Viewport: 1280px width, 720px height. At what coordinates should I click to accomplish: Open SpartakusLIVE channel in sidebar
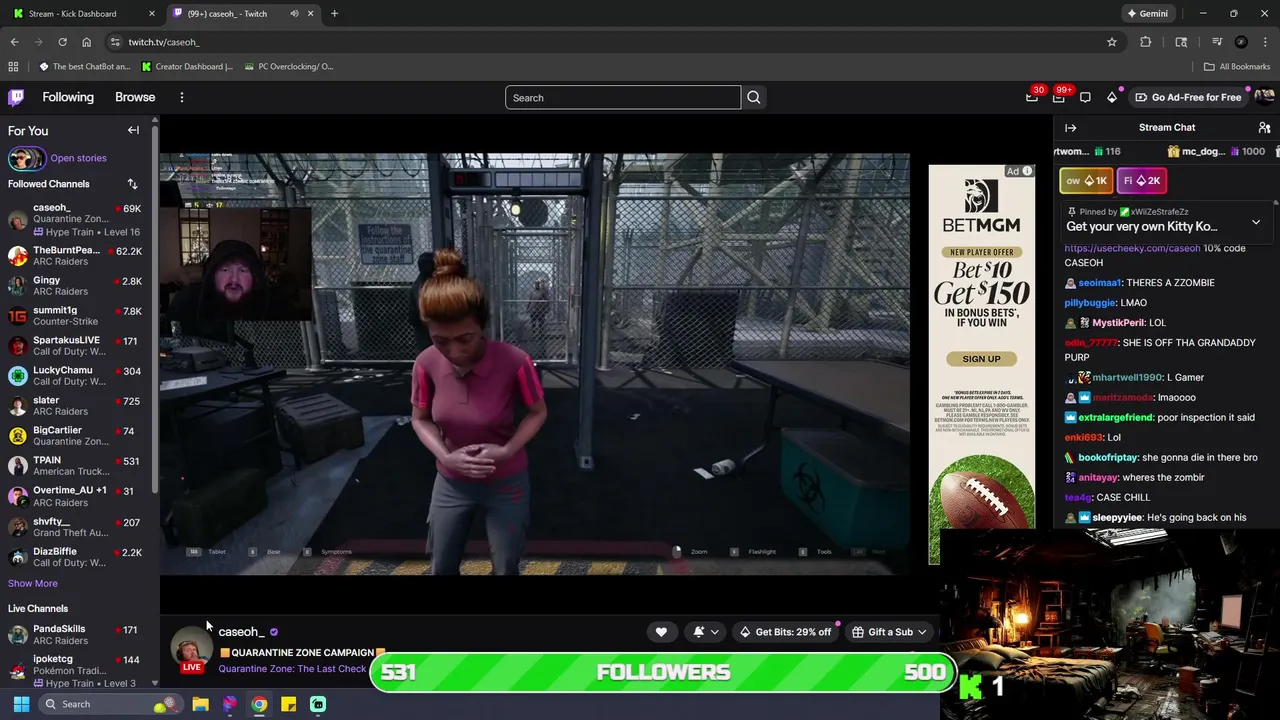[76, 345]
